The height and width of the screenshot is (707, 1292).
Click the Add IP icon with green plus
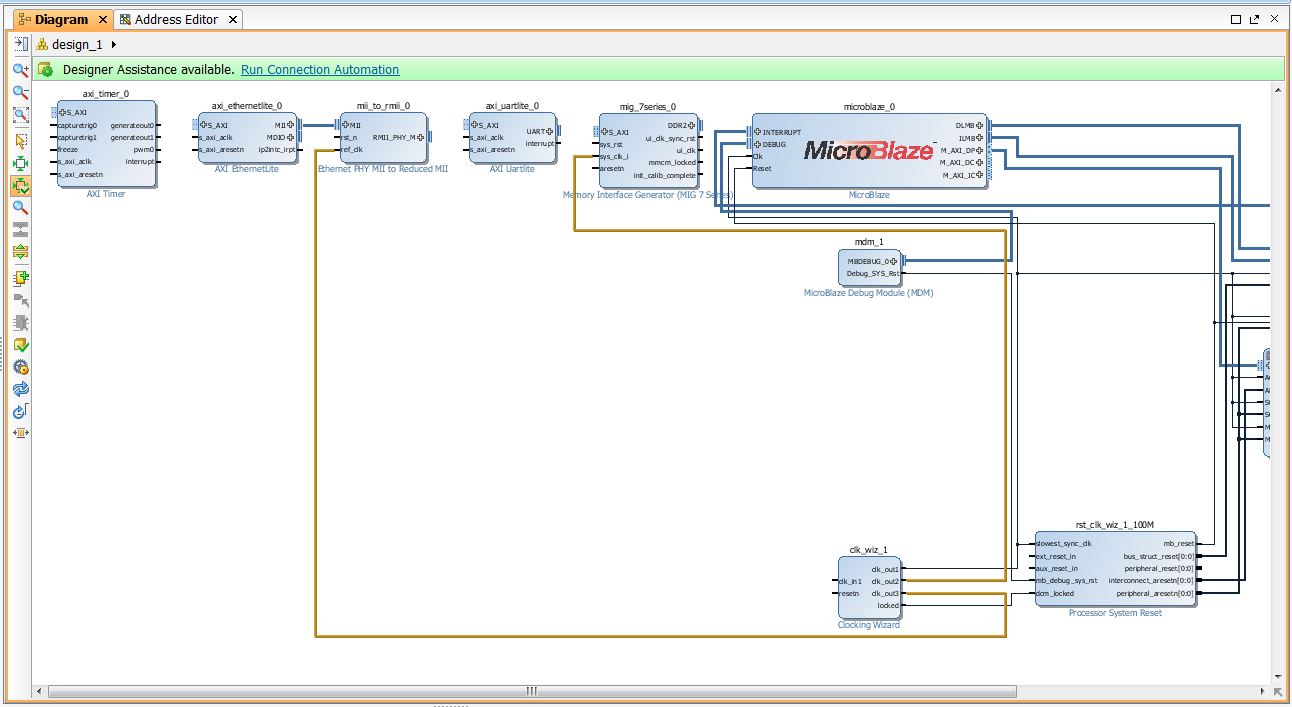point(20,278)
